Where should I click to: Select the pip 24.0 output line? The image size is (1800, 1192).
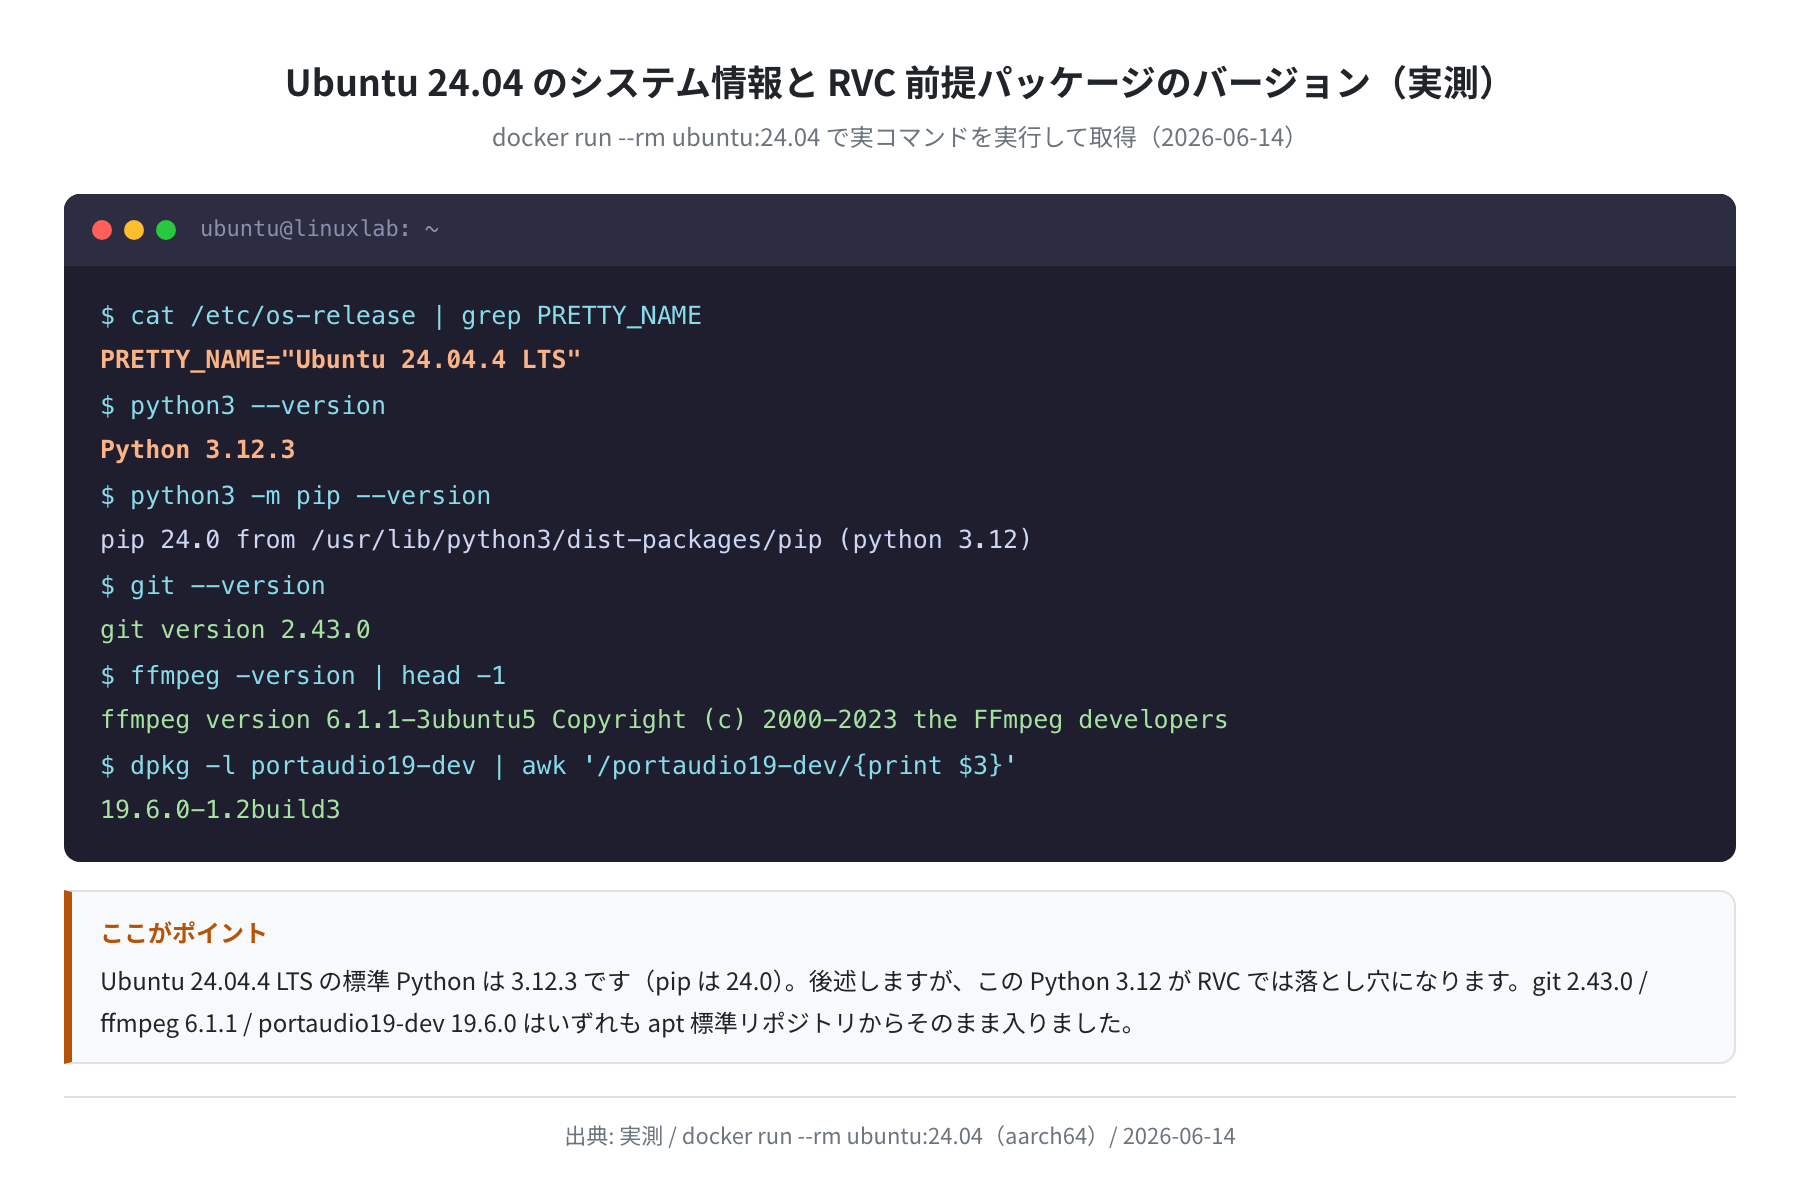(566, 540)
